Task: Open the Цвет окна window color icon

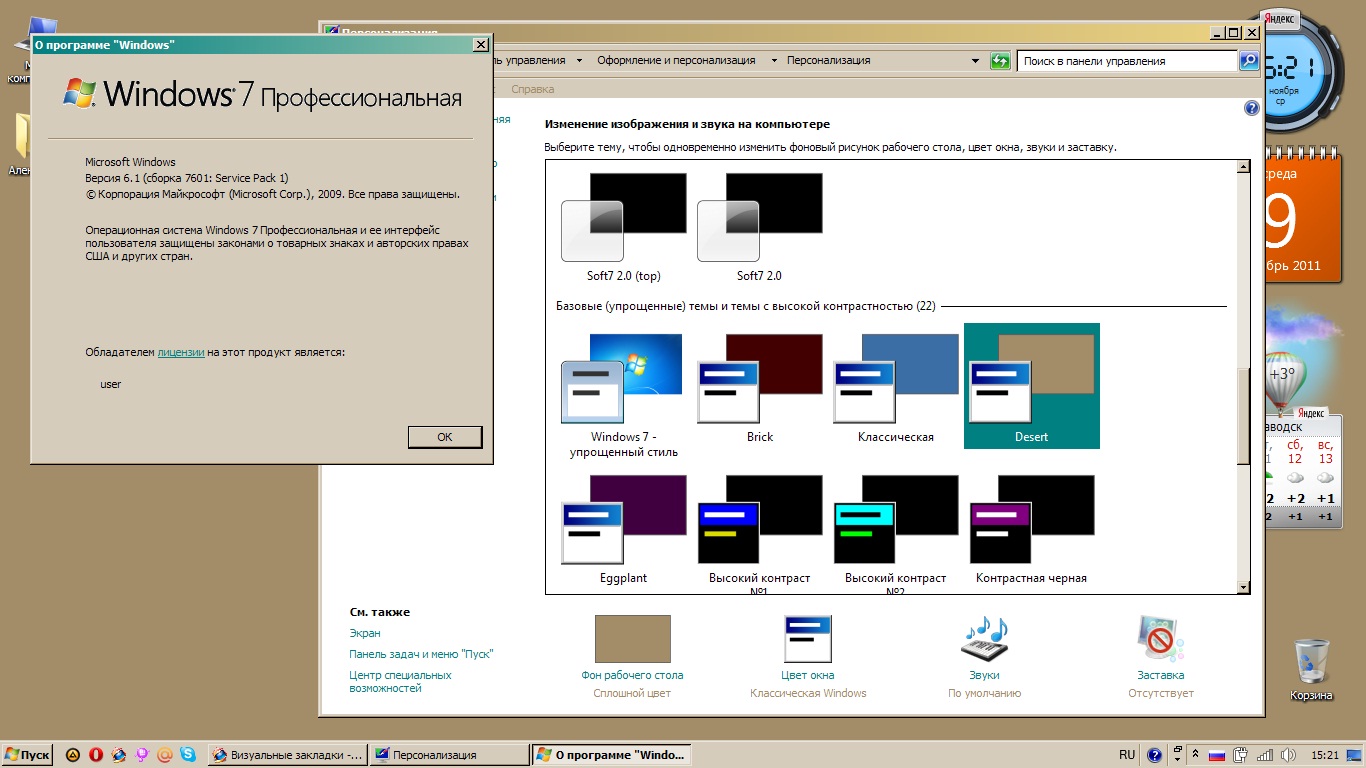Action: 808,640
